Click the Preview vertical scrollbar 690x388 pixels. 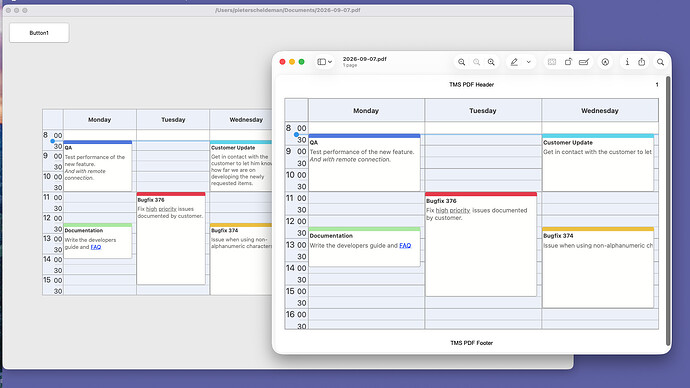668,211
